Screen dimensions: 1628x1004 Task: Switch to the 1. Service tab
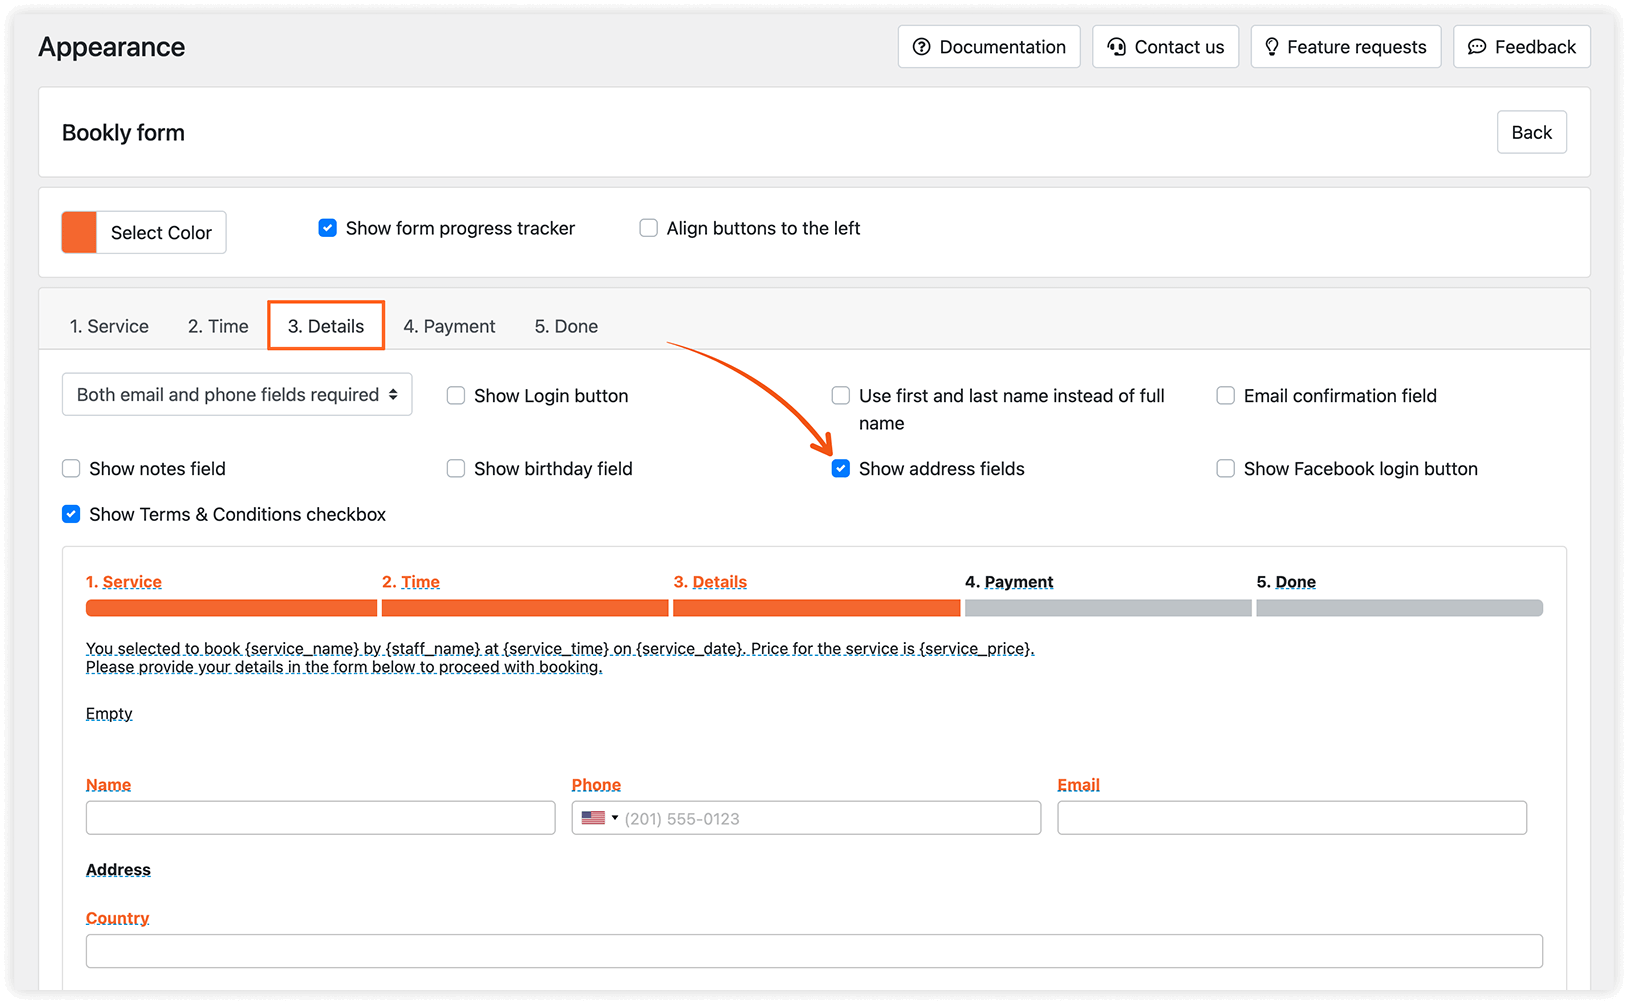pyautogui.click(x=109, y=326)
